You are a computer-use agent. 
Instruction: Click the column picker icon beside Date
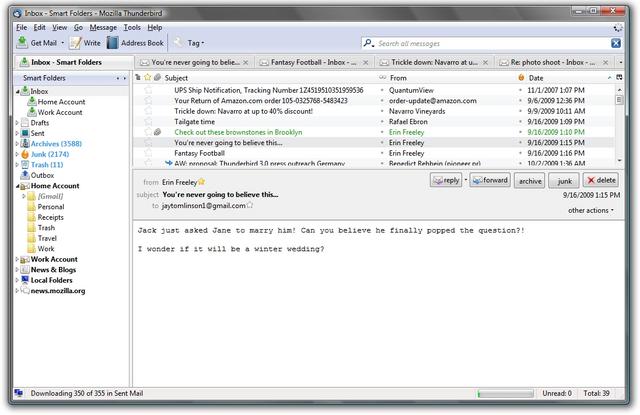tap(619, 78)
